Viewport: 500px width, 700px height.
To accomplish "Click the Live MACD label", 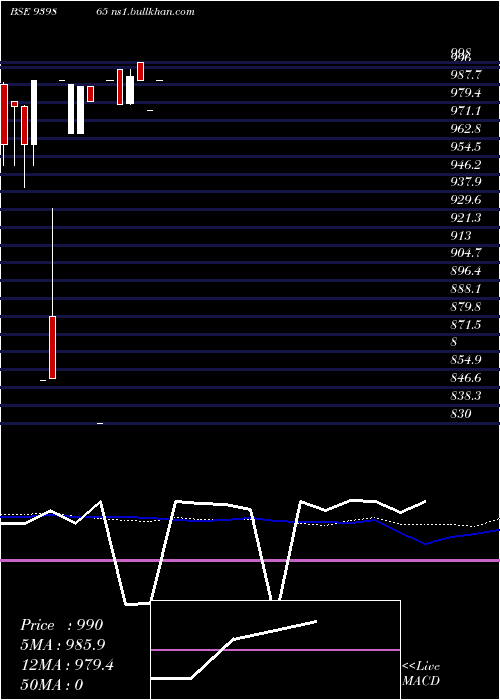I will point(421,674).
